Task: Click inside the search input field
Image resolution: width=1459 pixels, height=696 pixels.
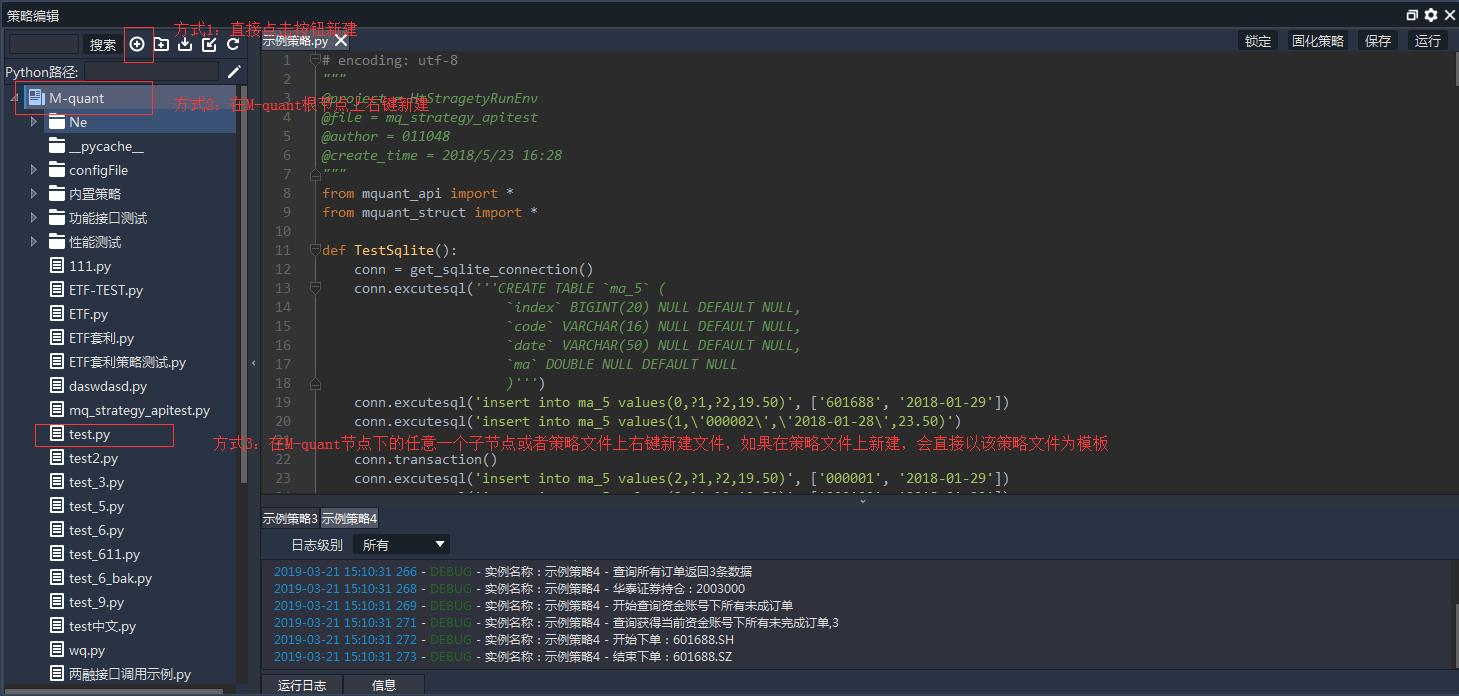Action: (44, 44)
